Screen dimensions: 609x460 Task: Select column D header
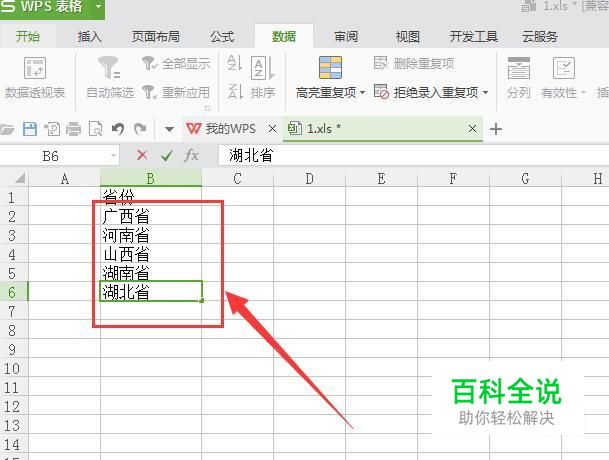click(x=310, y=178)
